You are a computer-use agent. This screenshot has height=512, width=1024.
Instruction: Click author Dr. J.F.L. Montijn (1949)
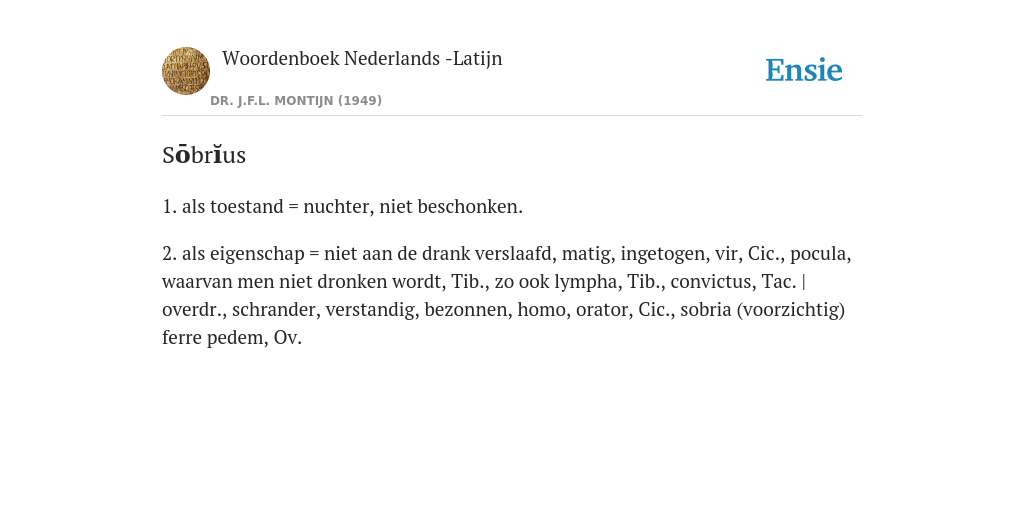[x=296, y=101]
